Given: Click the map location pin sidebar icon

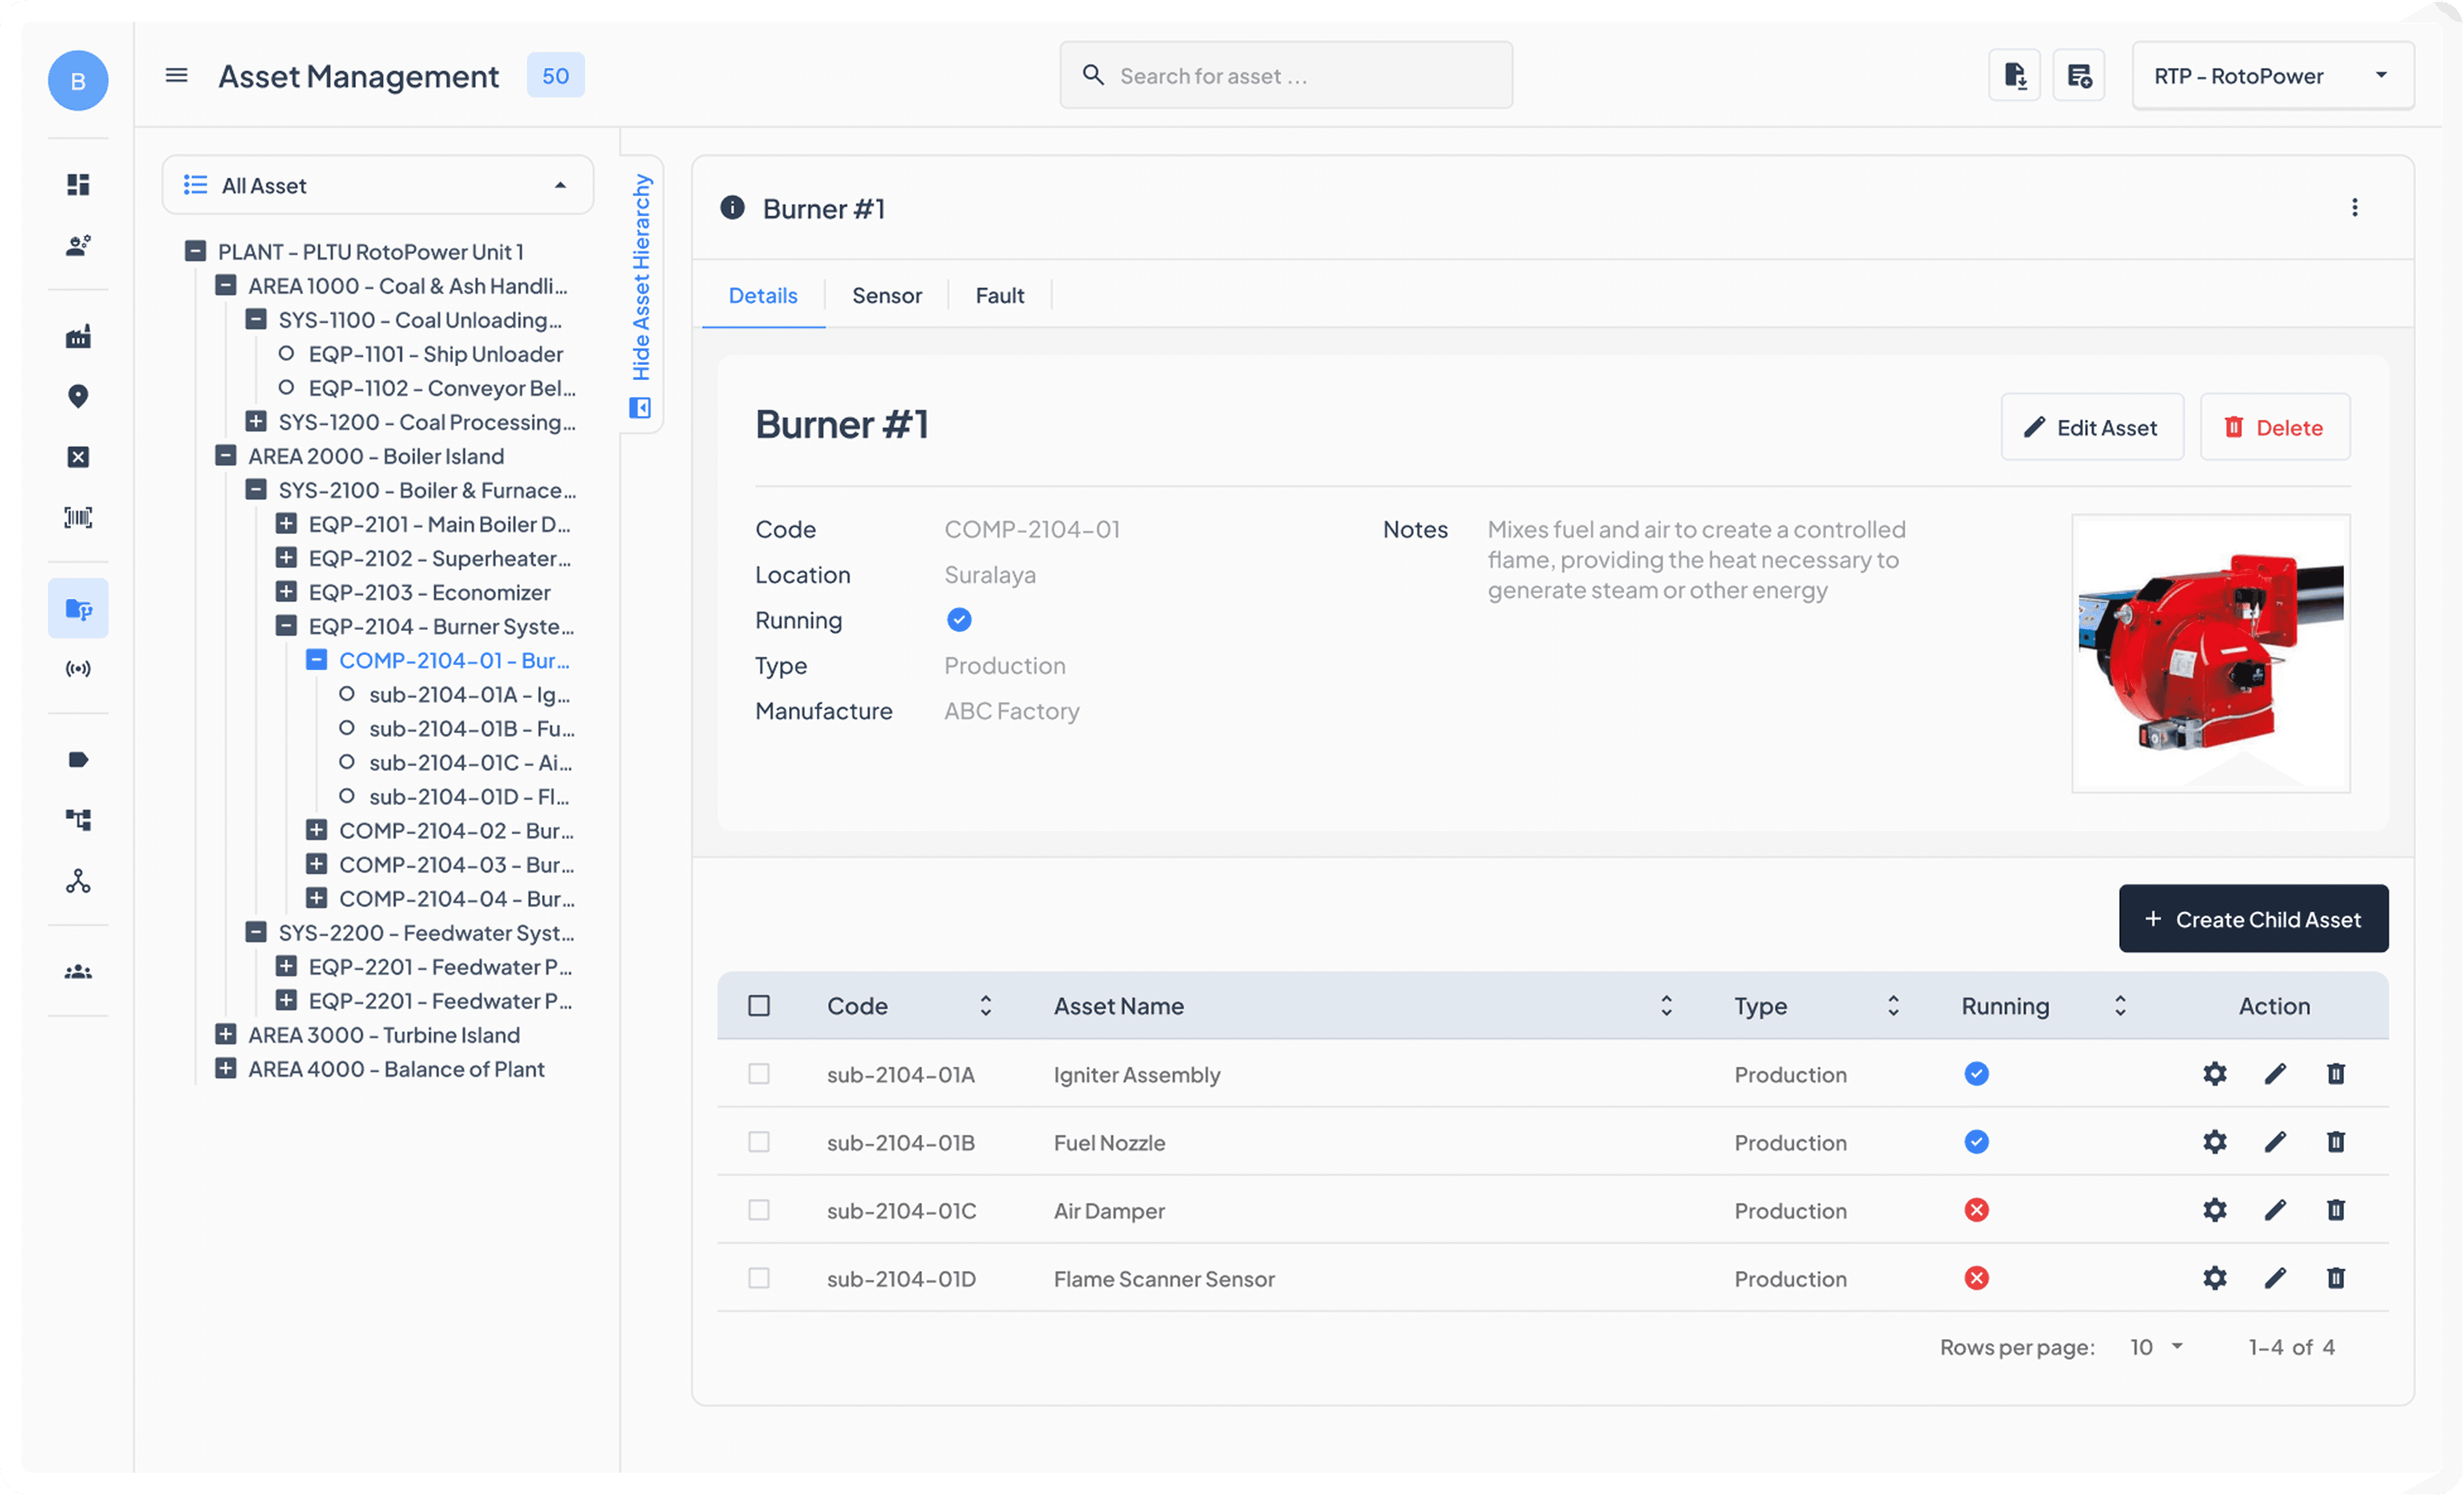Looking at the screenshot, I should [78, 396].
